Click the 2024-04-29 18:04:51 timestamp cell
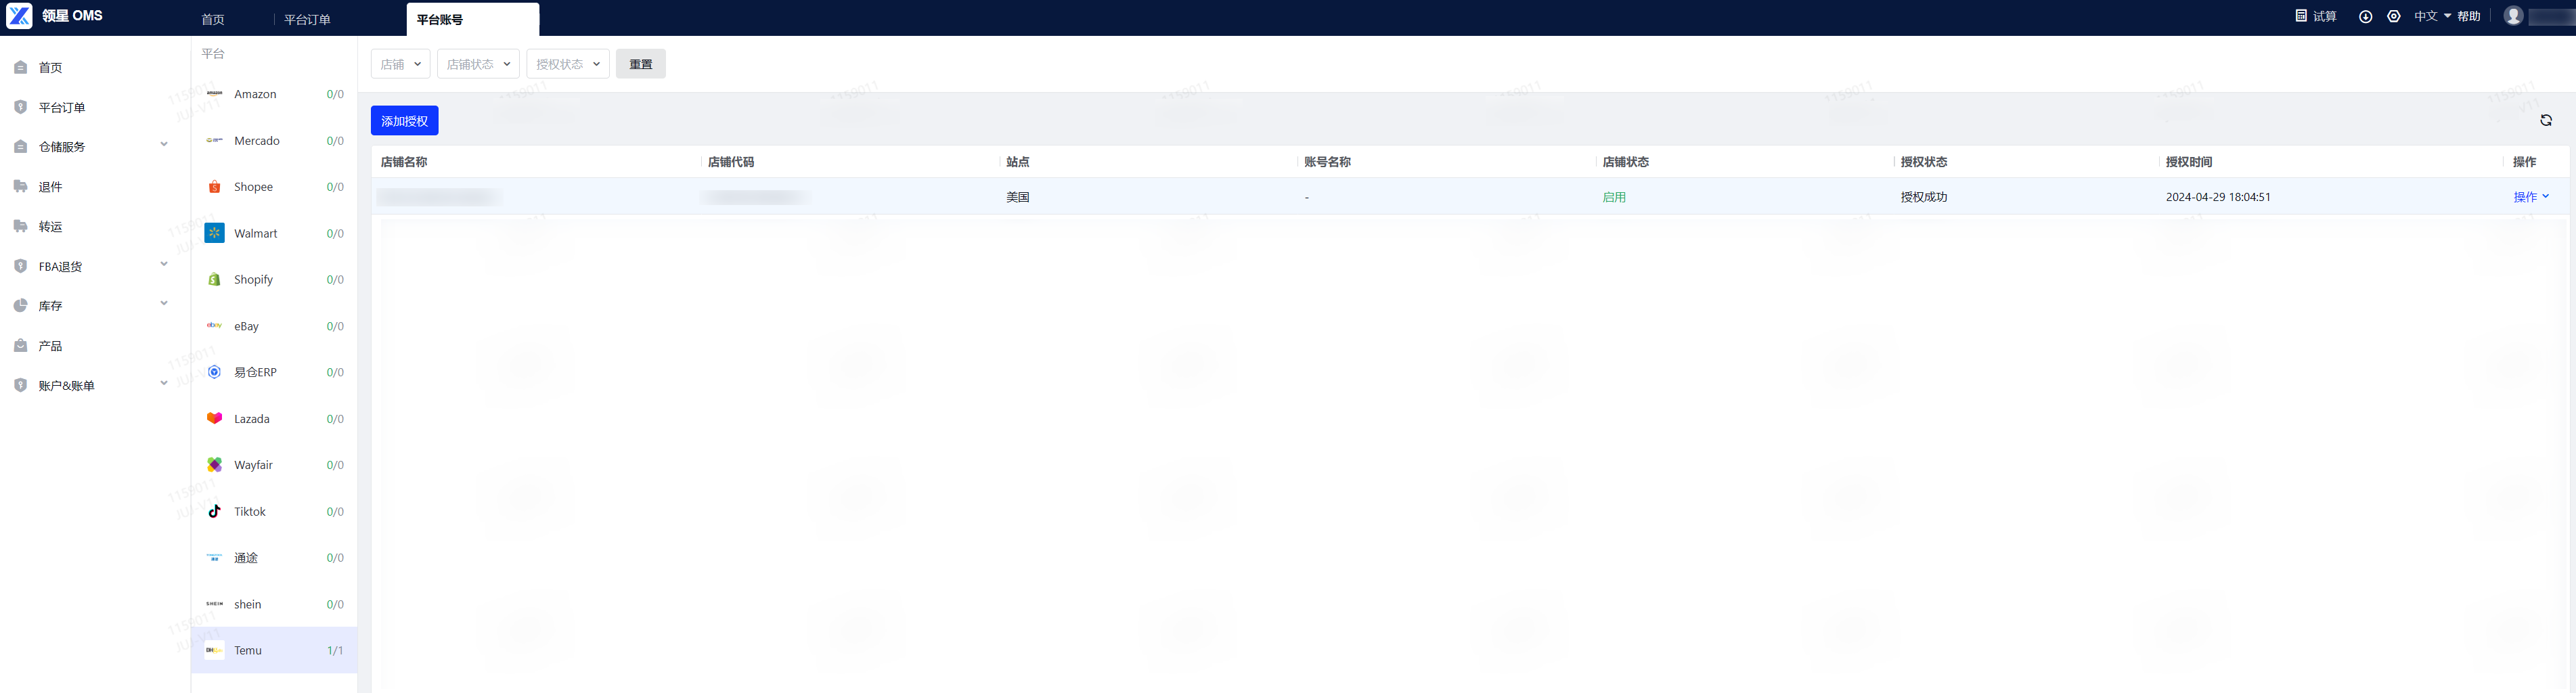 pos(2218,197)
